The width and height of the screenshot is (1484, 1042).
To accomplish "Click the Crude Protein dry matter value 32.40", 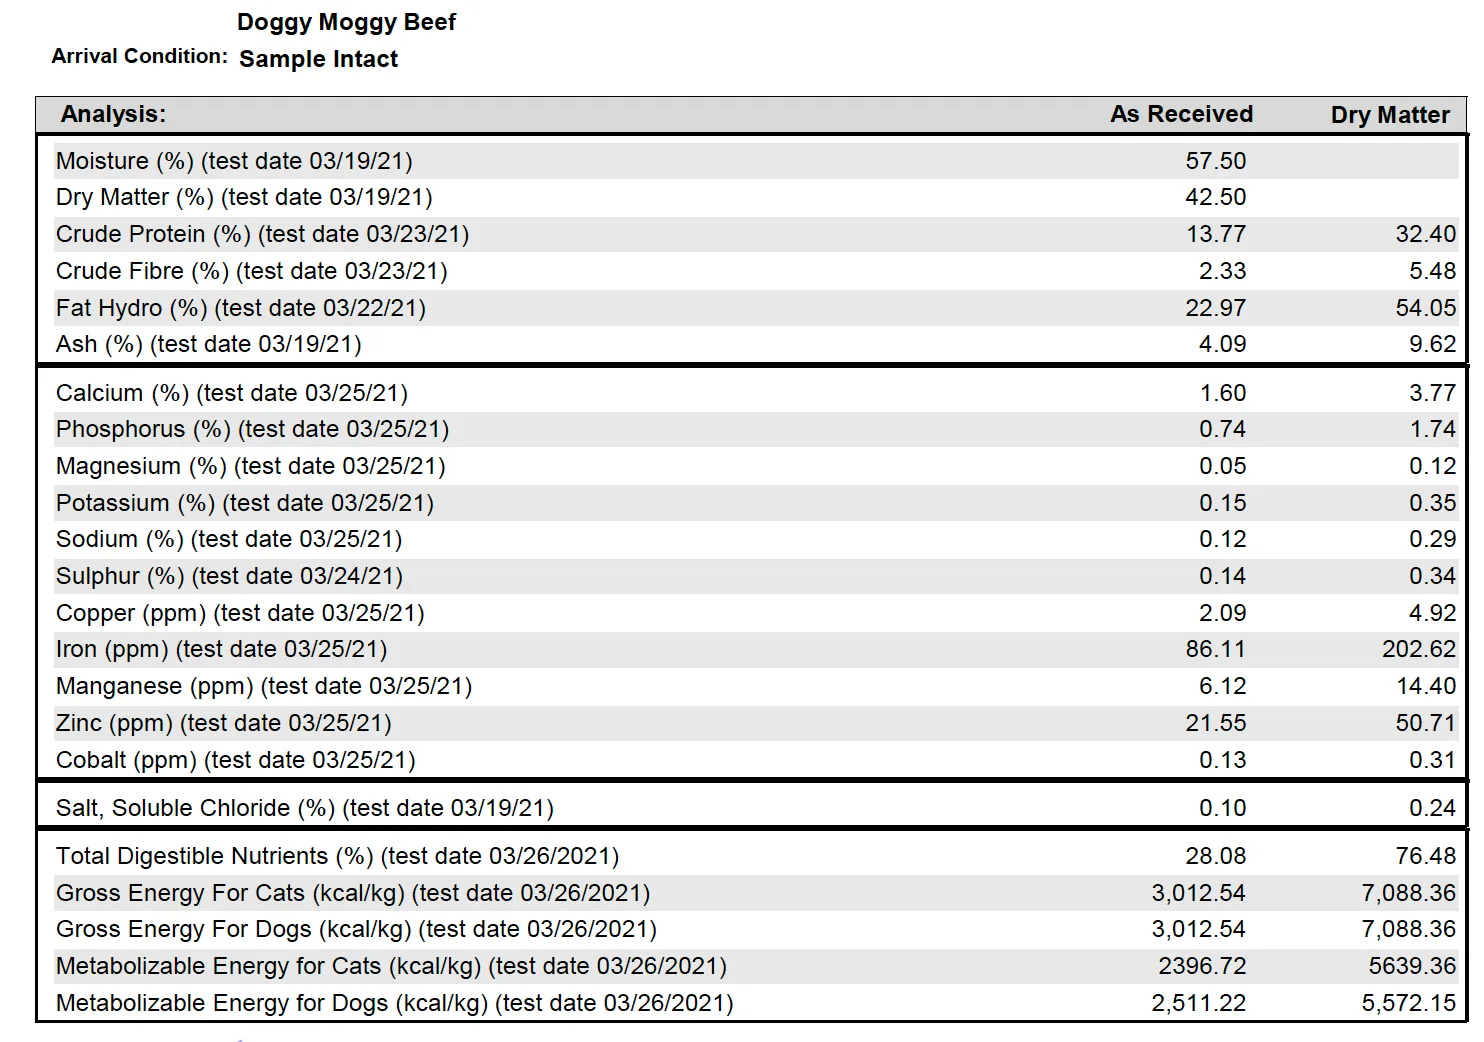I will [x=1426, y=234].
